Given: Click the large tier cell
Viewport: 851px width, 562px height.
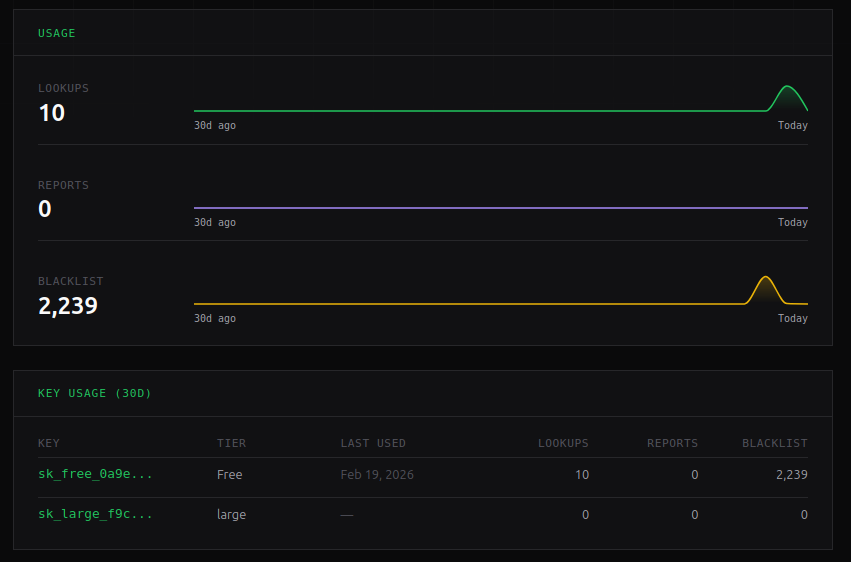Looking at the screenshot, I should click(231, 515).
